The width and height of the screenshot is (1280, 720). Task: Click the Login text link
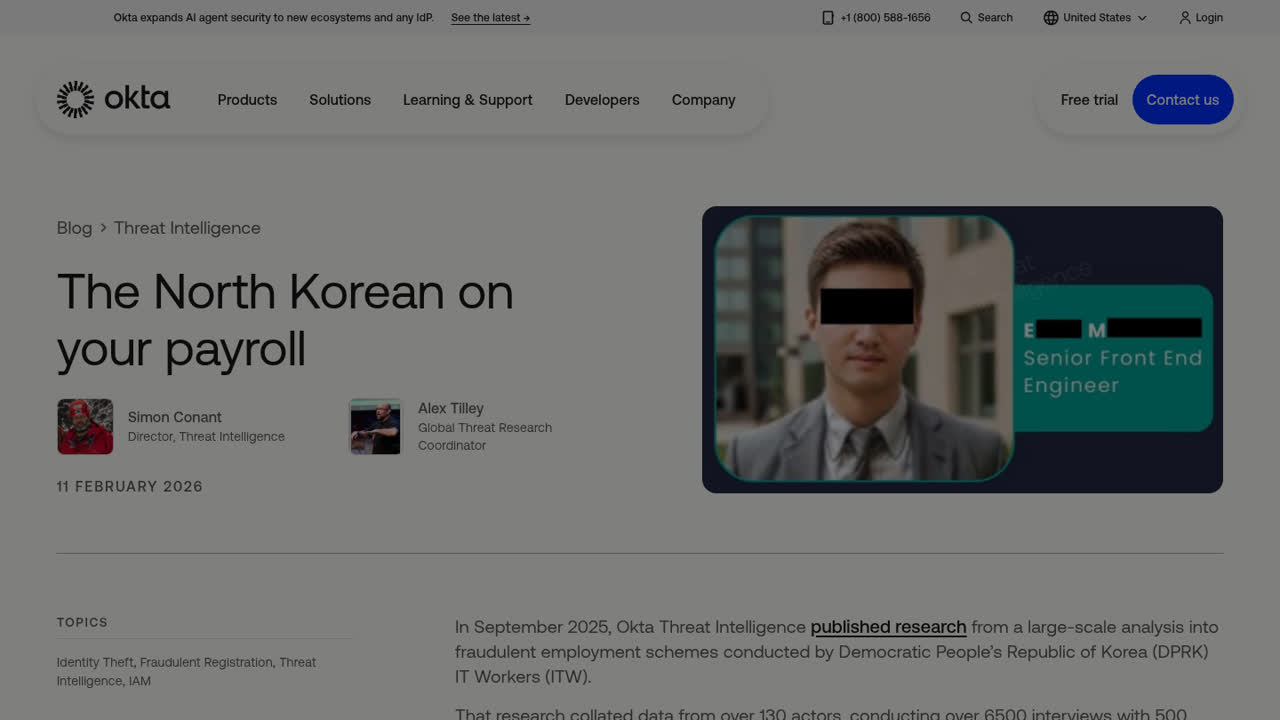(1209, 18)
